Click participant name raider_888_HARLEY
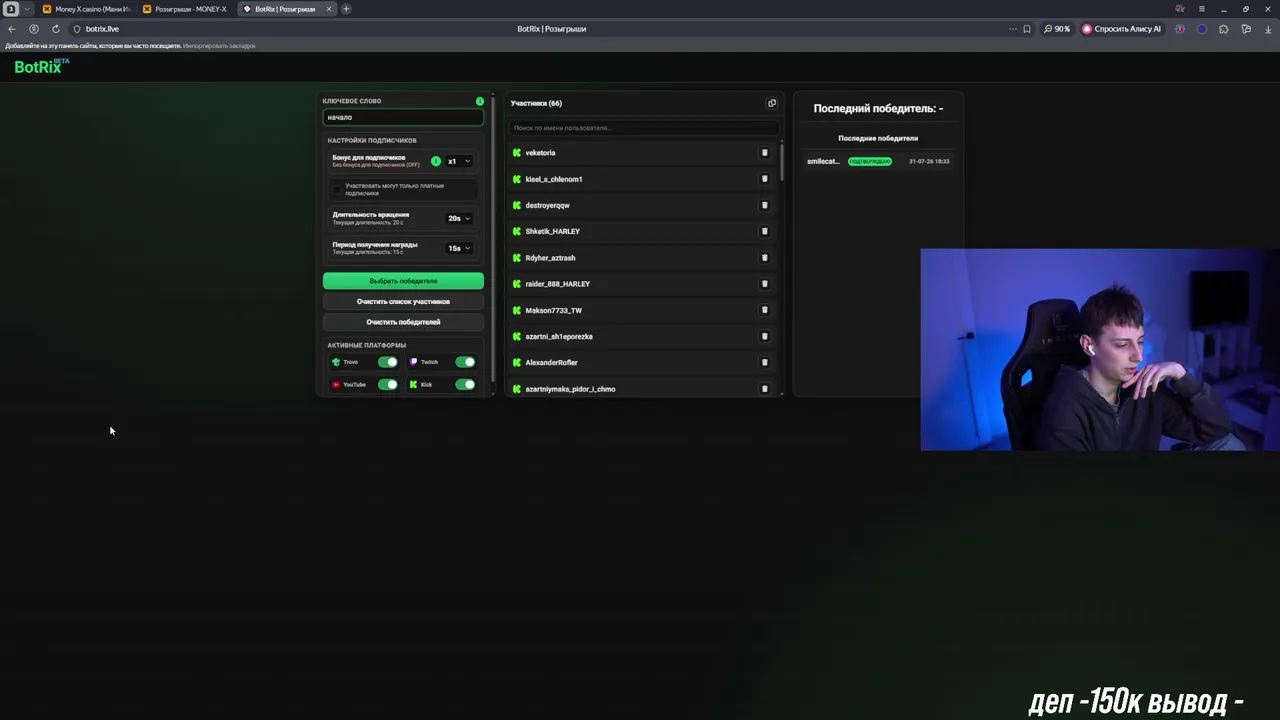The height and width of the screenshot is (720, 1280). point(557,284)
